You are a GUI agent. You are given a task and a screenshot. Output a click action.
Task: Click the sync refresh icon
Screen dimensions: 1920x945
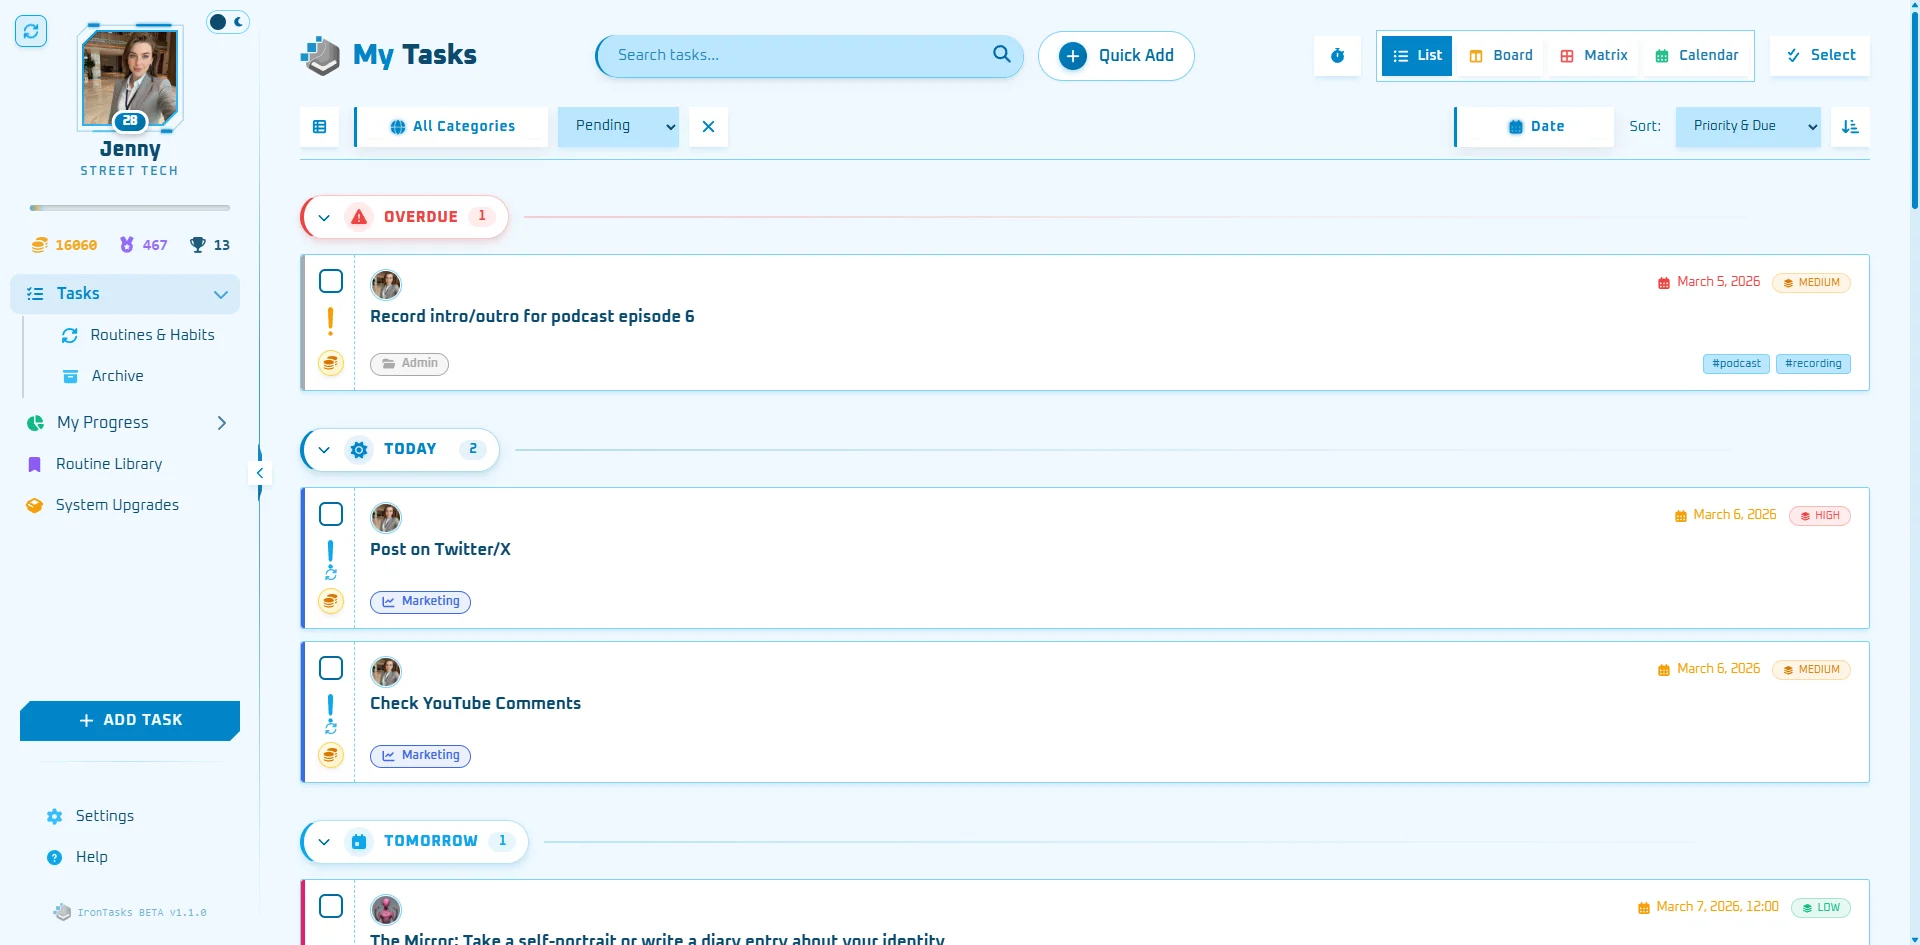pyautogui.click(x=31, y=31)
